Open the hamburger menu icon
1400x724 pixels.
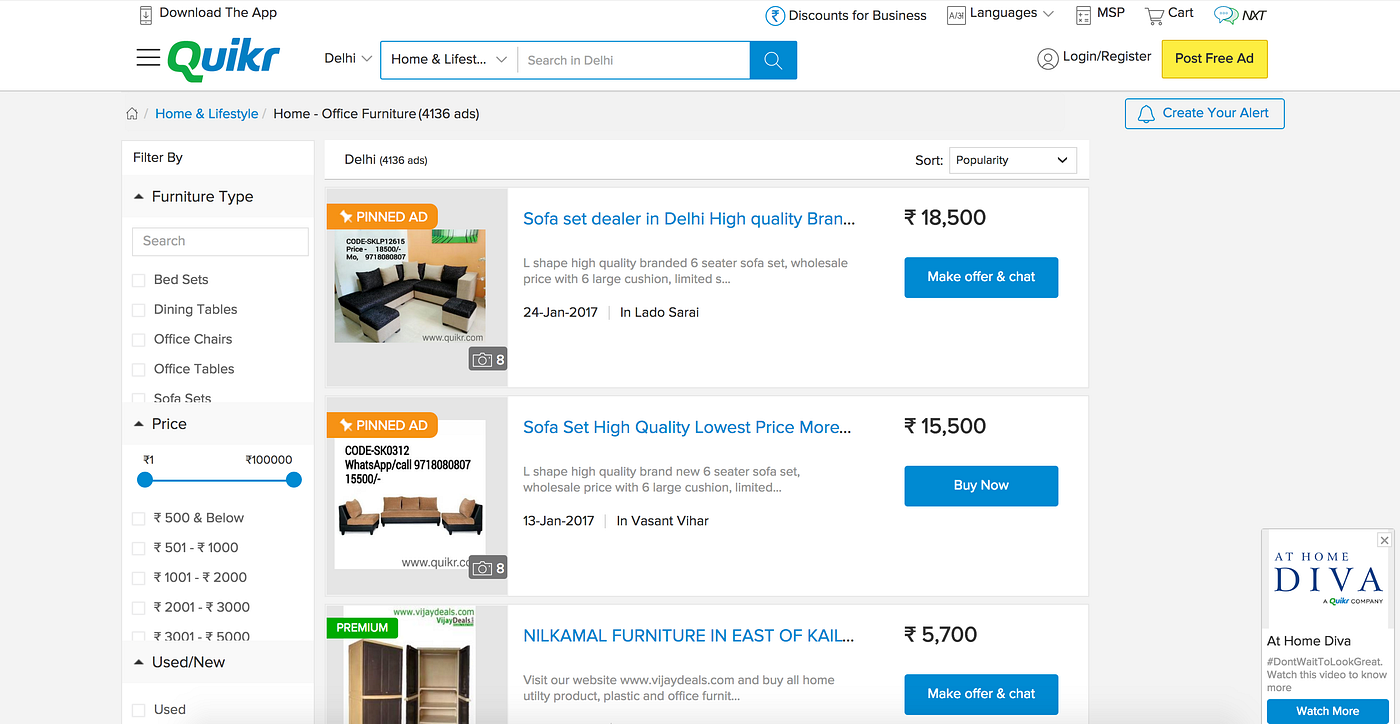pos(148,58)
